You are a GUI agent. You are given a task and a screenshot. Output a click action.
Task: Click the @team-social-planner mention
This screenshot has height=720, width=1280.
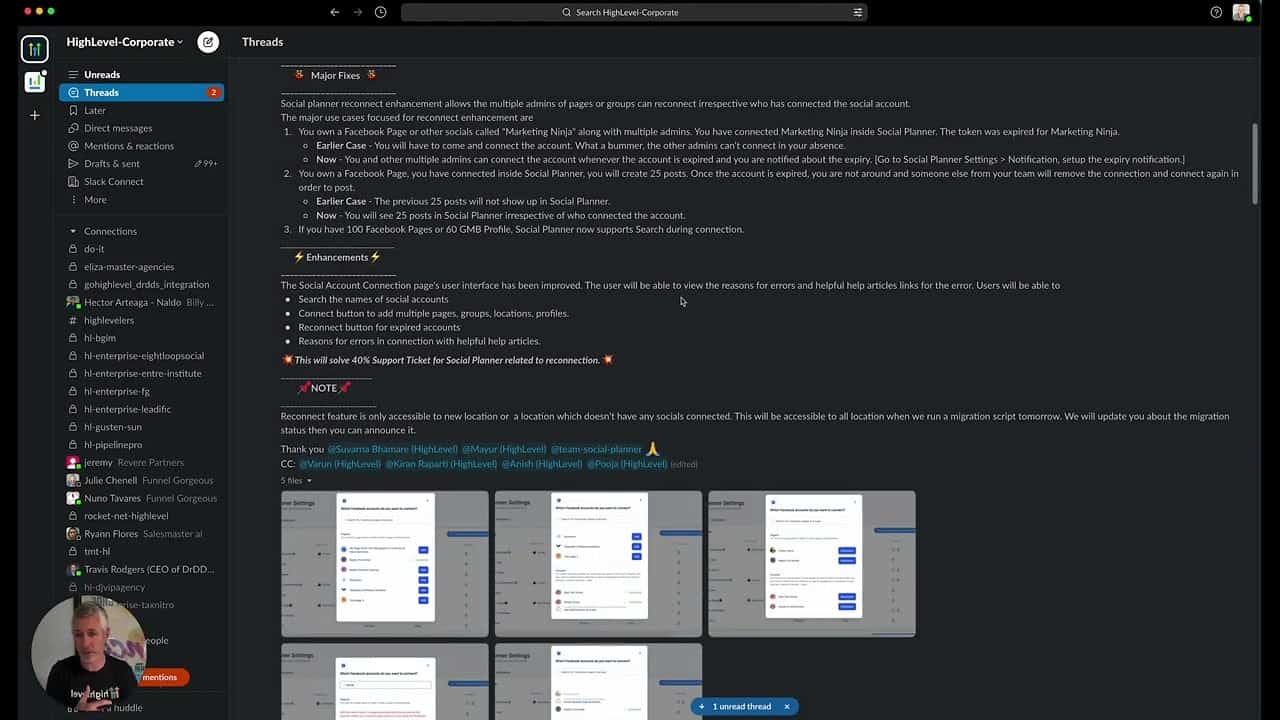point(596,450)
